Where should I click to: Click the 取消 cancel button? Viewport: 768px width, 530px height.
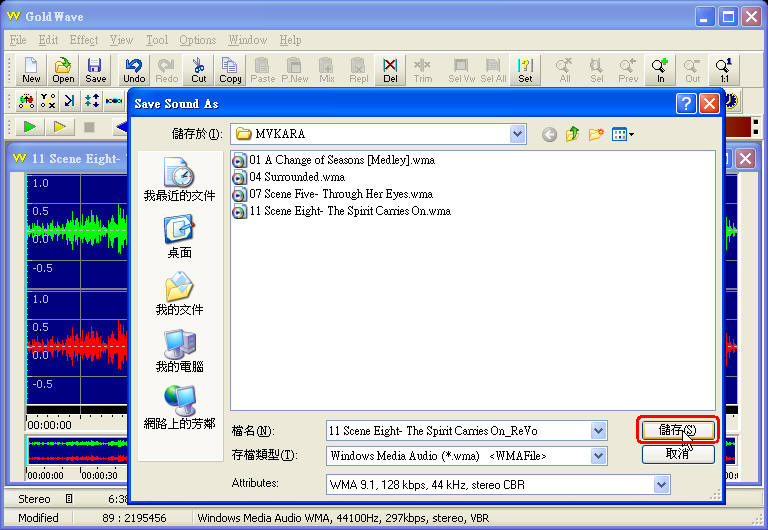click(x=677, y=454)
